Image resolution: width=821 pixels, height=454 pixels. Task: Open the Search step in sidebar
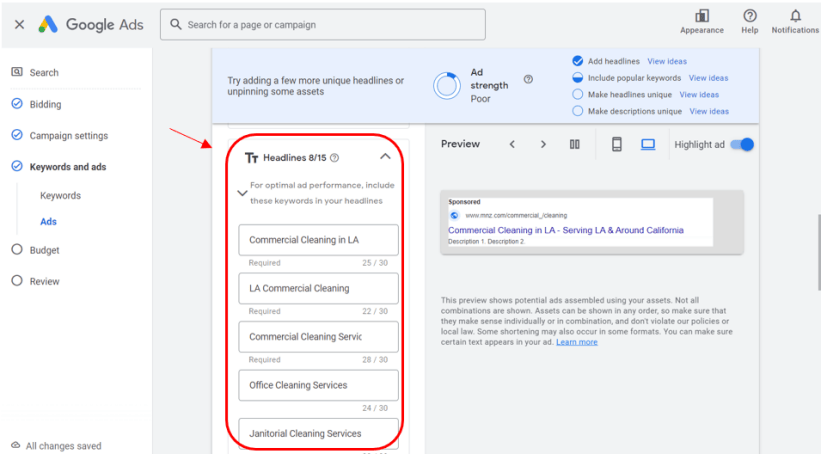point(44,73)
